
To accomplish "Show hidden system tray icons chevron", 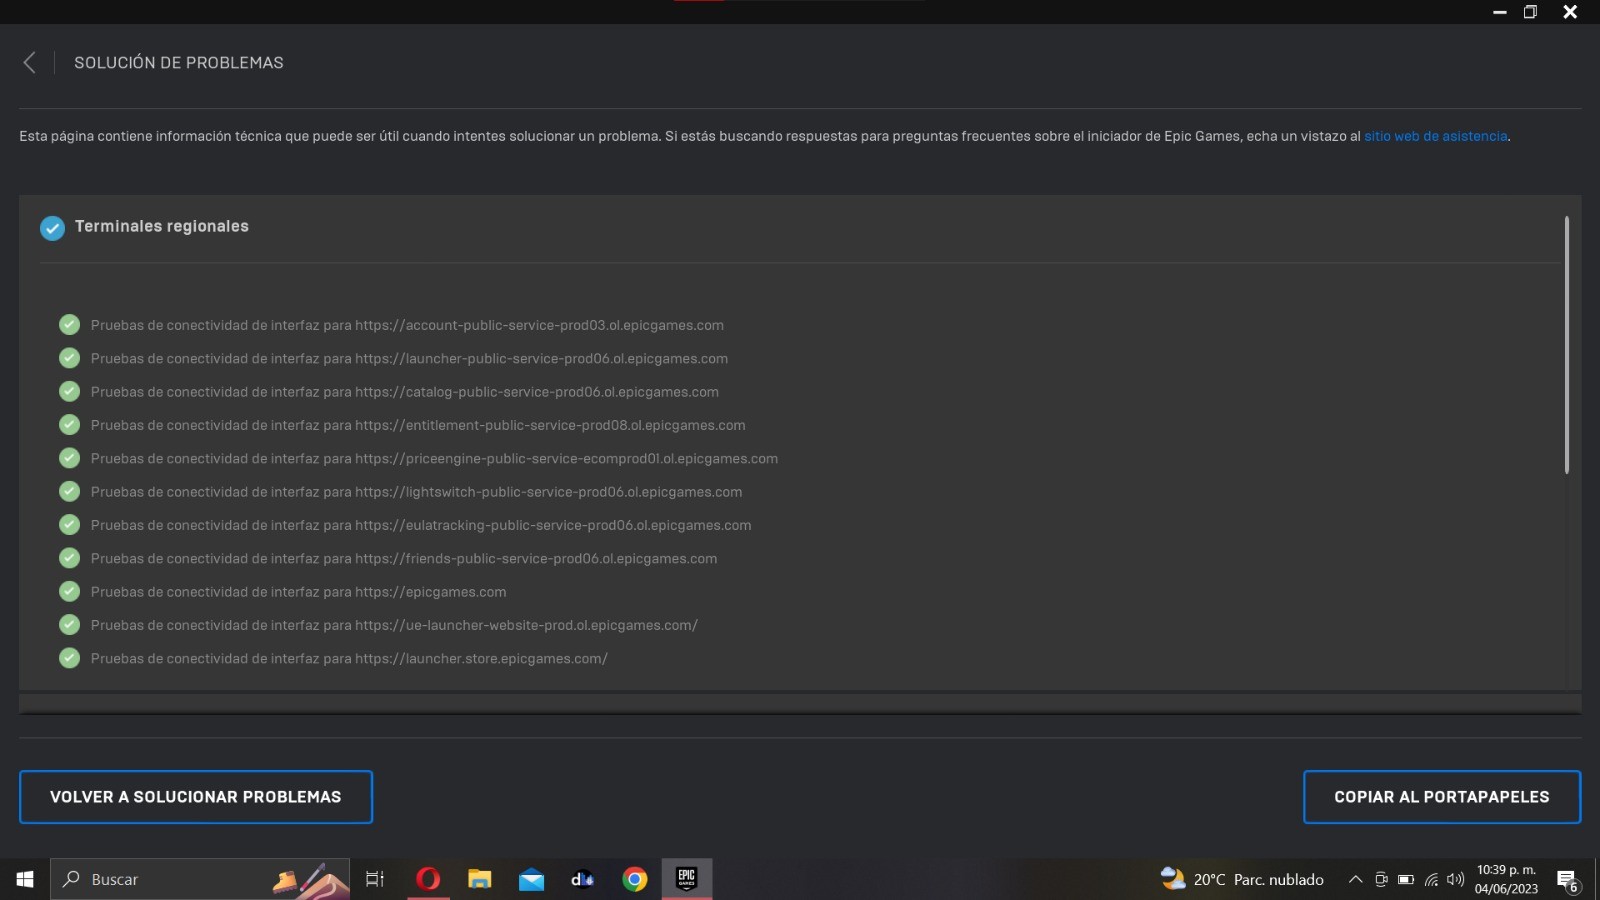I will click(1355, 880).
